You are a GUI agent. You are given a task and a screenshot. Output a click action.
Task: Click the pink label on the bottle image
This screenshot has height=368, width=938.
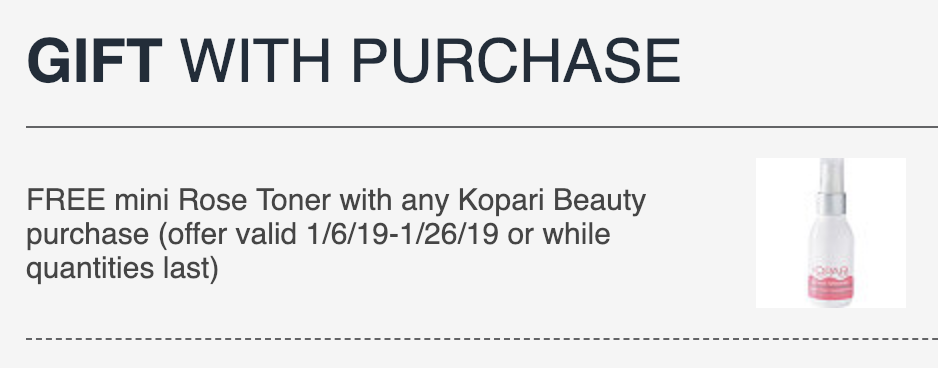[x=829, y=287]
